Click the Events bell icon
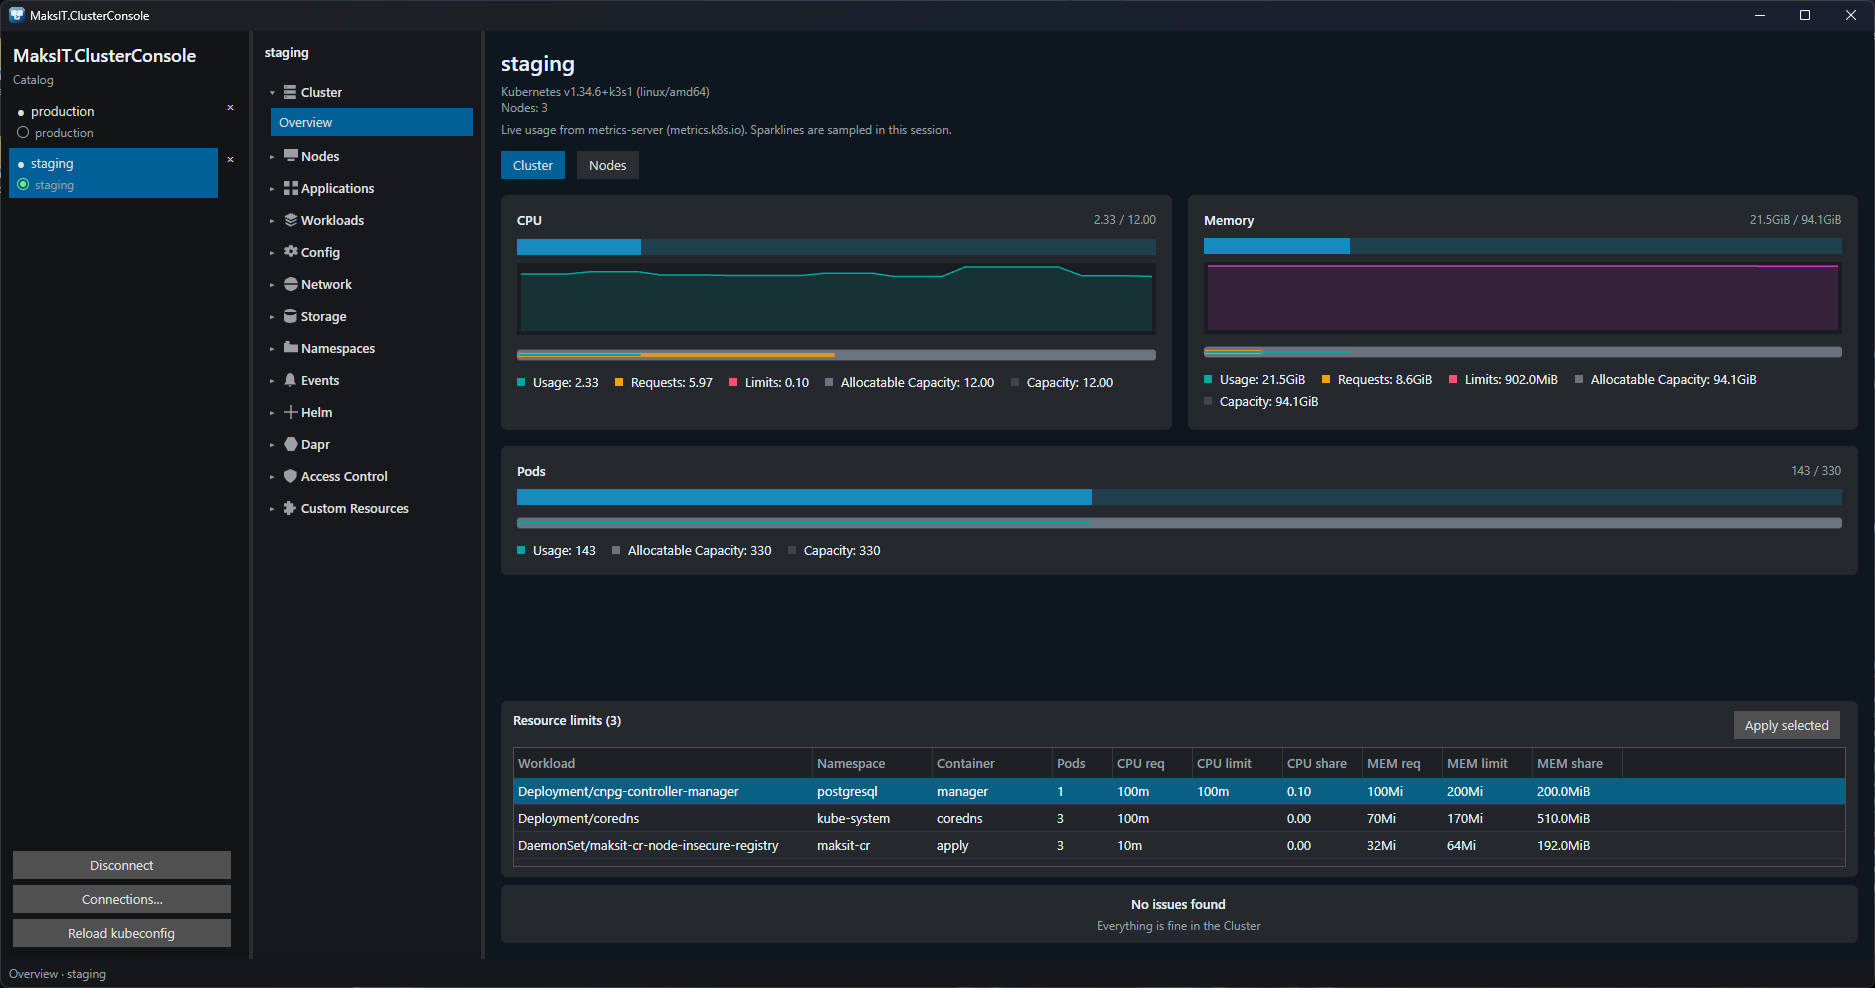 point(290,380)
